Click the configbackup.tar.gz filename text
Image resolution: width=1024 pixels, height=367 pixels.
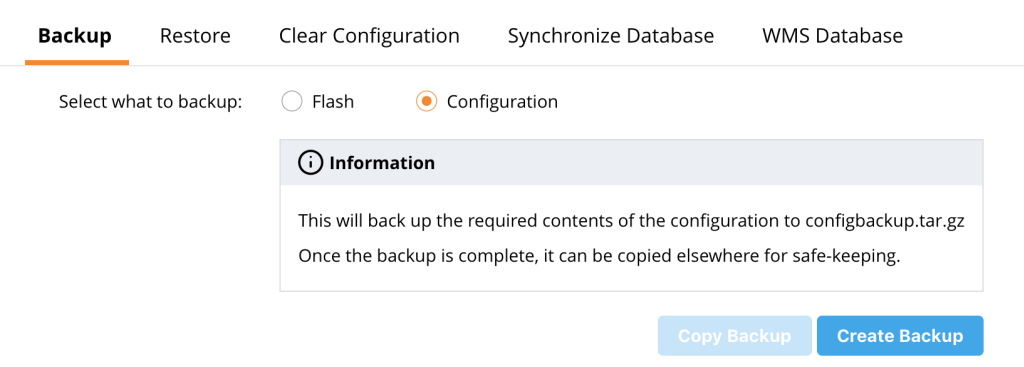884,221
